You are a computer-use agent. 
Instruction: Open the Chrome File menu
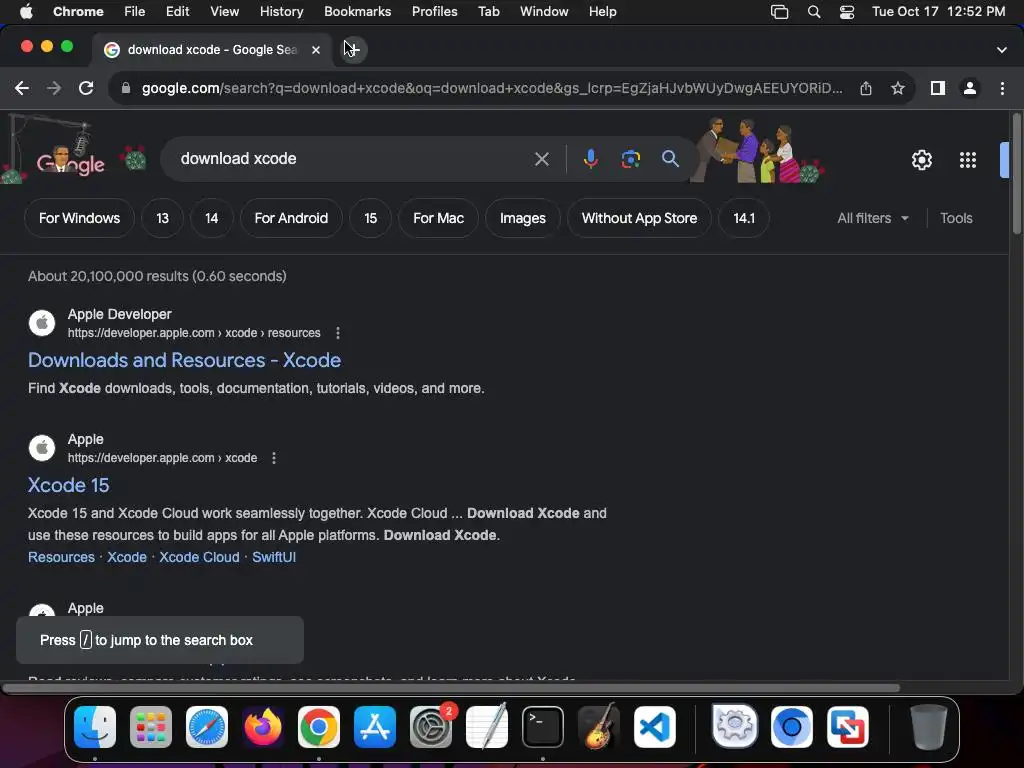tap(135, 12)
